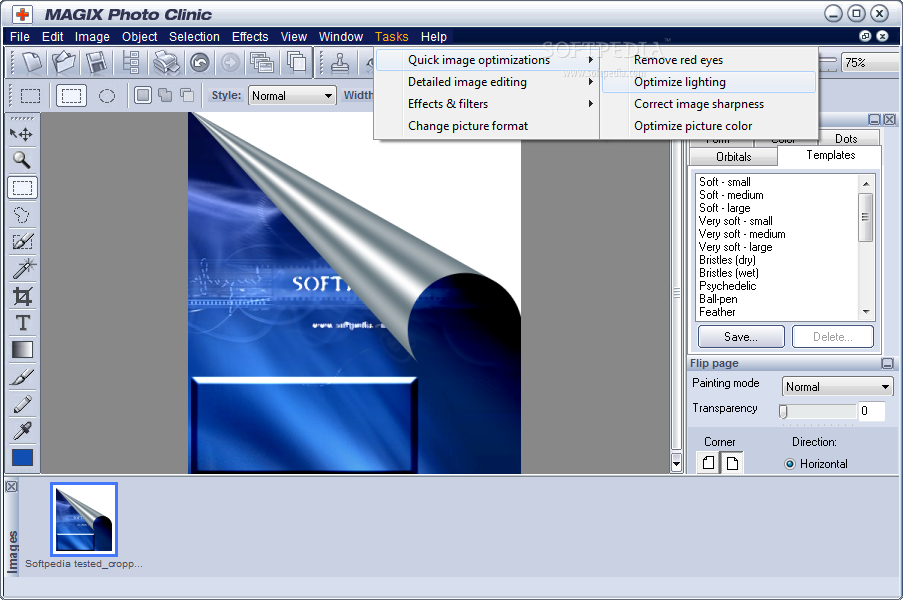Choose the Text tool
Viewport: 903px width, 600px height.
point(22,322)
